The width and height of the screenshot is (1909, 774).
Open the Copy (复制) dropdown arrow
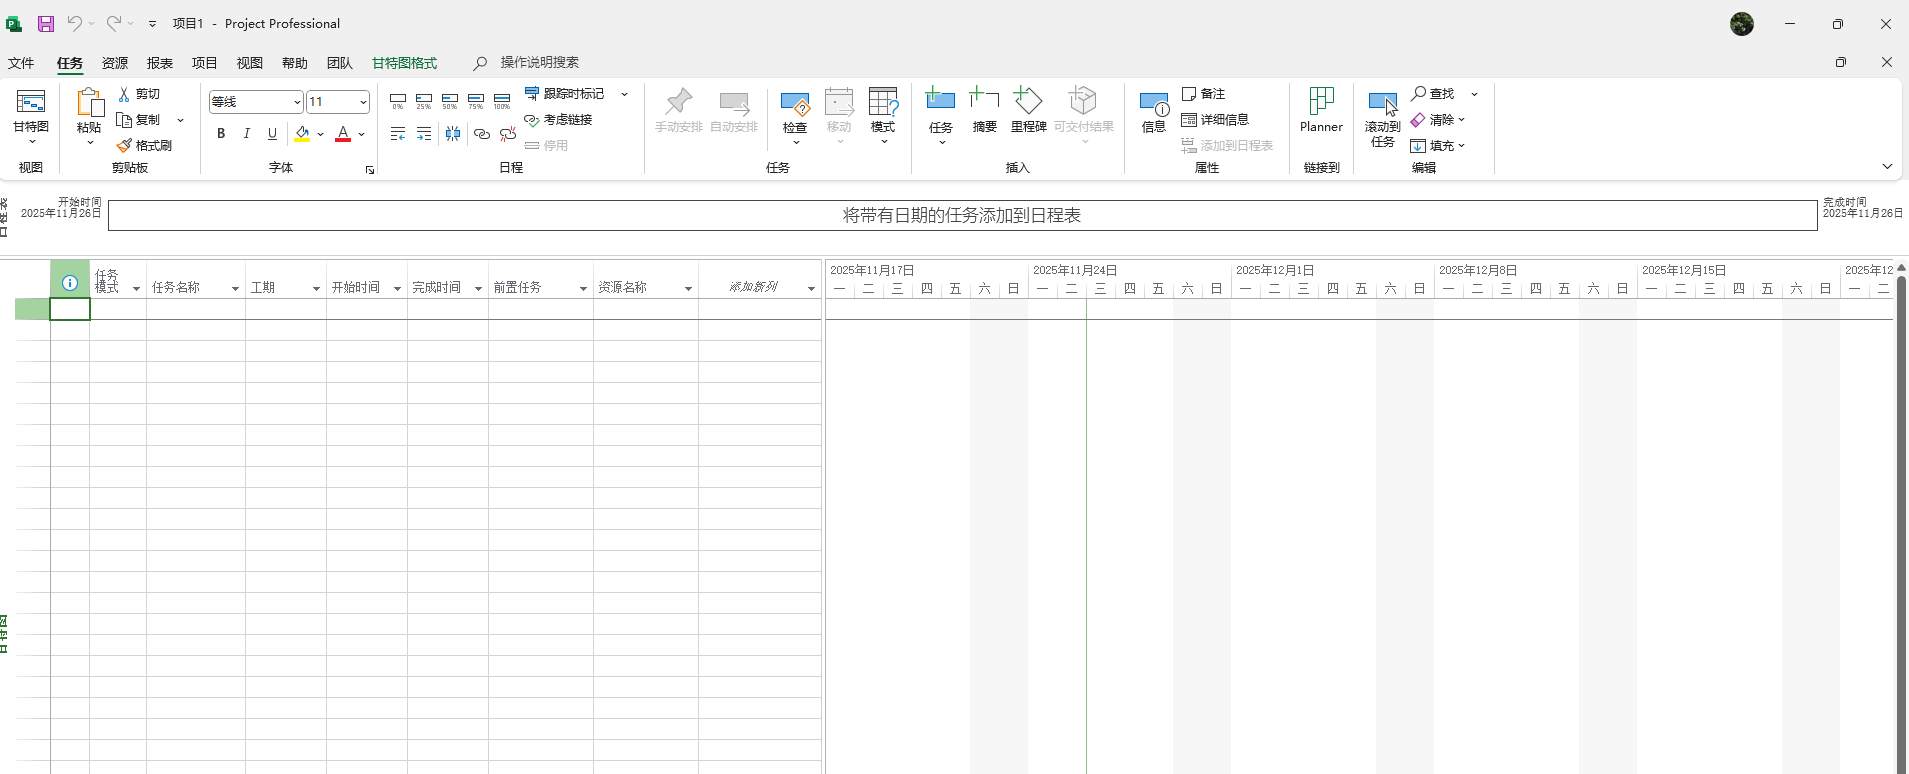[x=180, y=120]
